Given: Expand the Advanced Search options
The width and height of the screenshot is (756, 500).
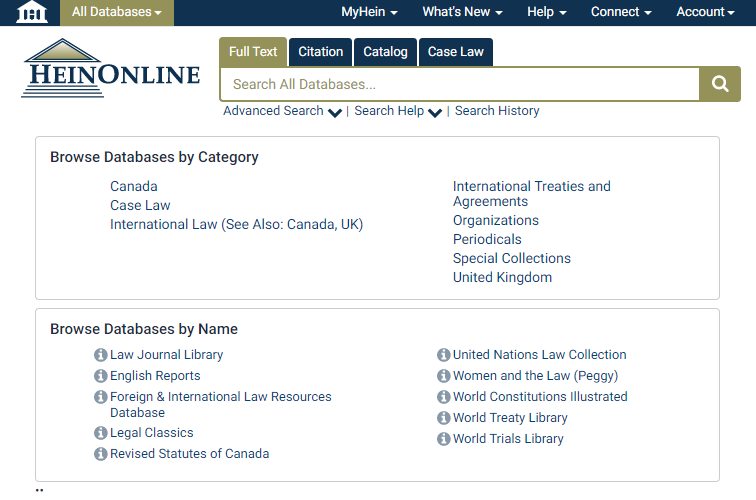Looking at the screenshot, I should [x=282, y=111].
